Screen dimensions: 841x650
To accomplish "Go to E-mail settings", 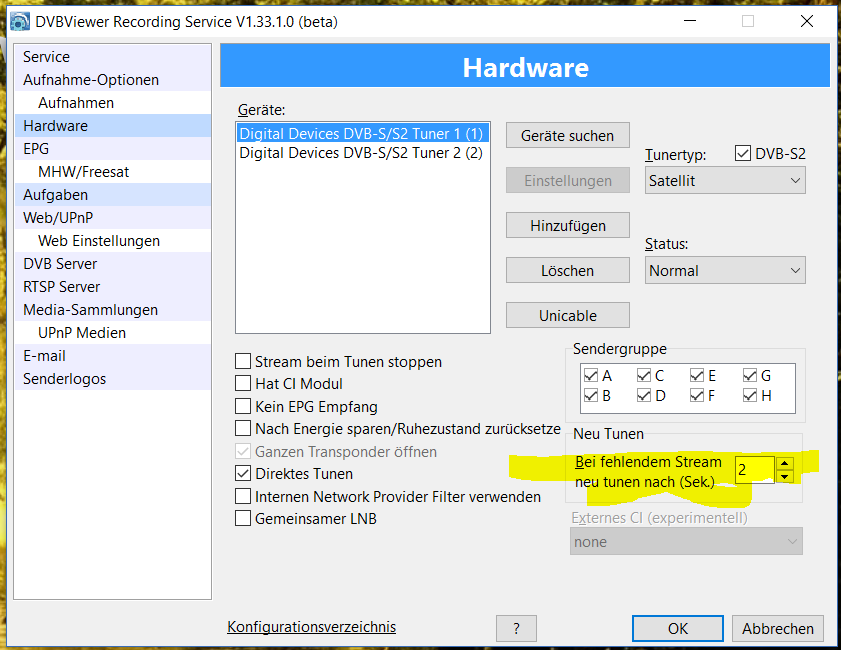I will coord(113,356).
